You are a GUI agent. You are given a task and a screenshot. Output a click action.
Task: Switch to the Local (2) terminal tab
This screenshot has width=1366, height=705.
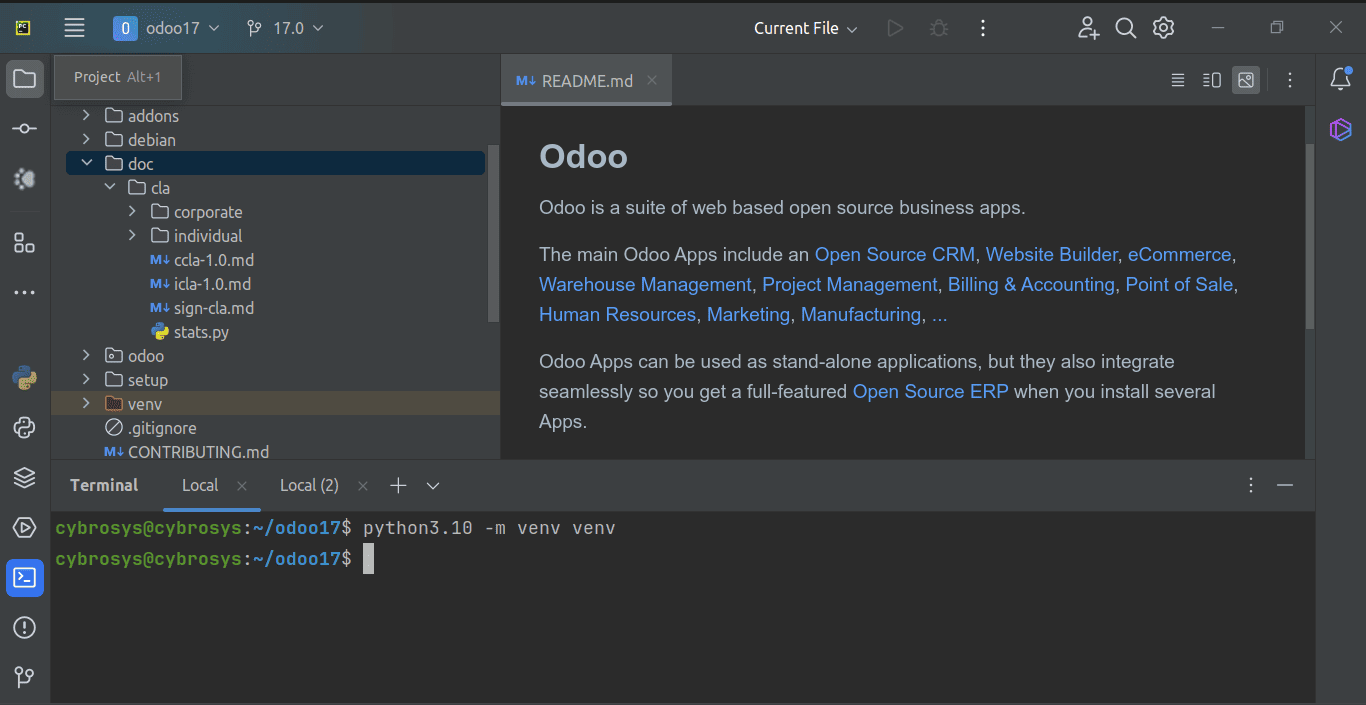pyautogui.click(x=309, y=485)
